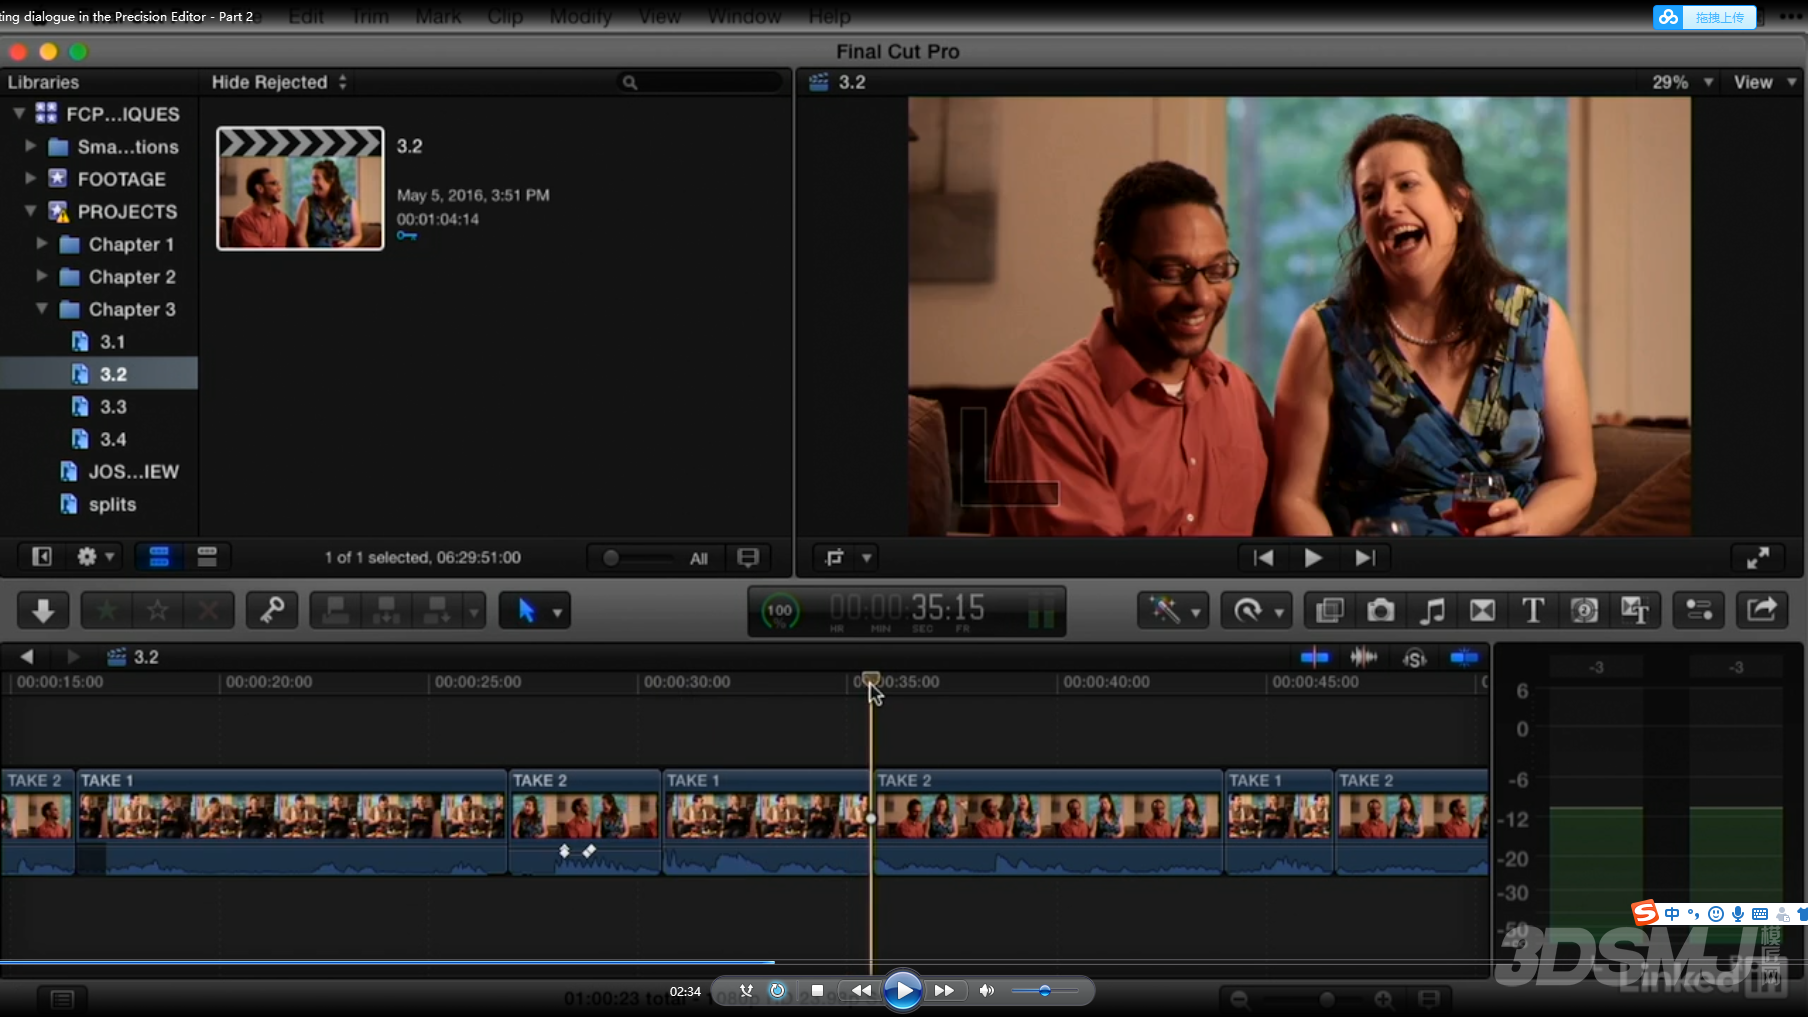The image size is (1808, 1017).
Task: Open the Music and Sound browser
Action: tap(1432, 610)
